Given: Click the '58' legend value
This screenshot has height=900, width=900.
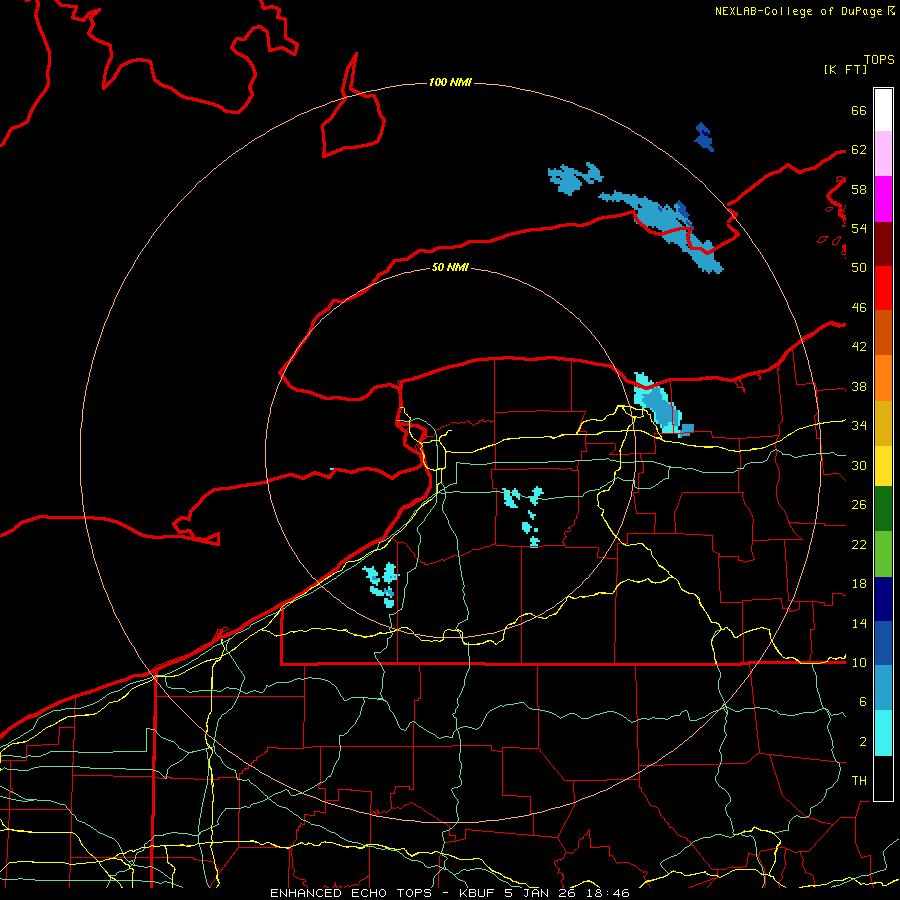Looking at the screenshot, I should click(x=859, y=189).
